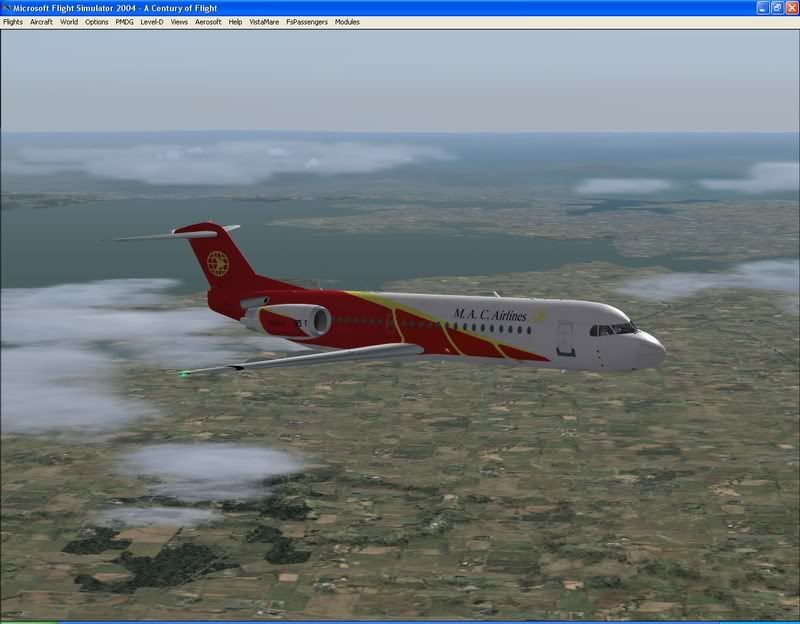
Task: Expand the FsPassengers menu
Action: coord(307,21)
